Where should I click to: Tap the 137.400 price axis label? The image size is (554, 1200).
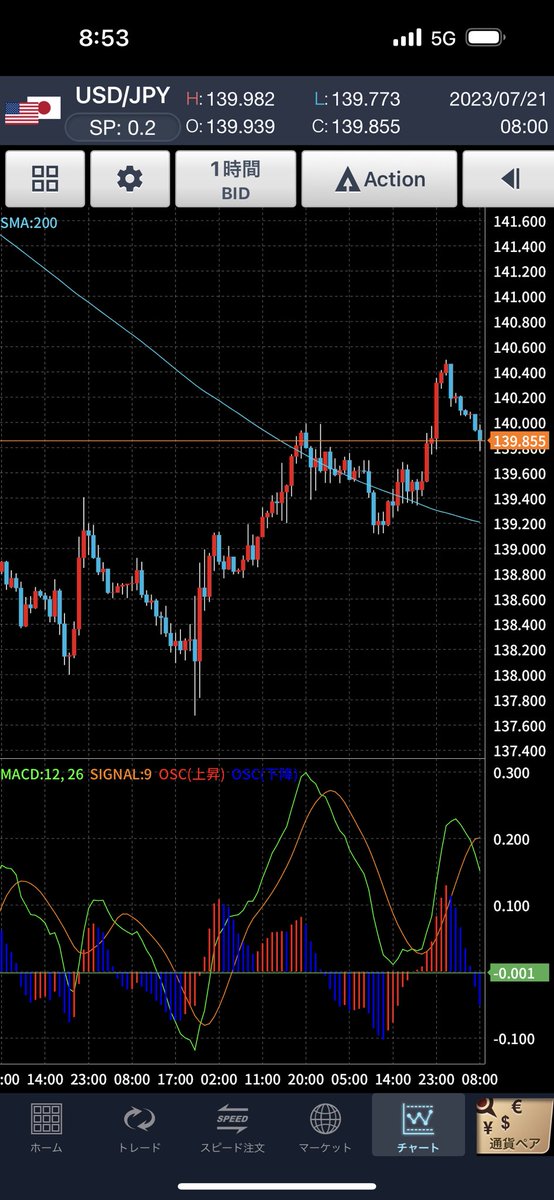pyautogui.click(x=520, y=751)
